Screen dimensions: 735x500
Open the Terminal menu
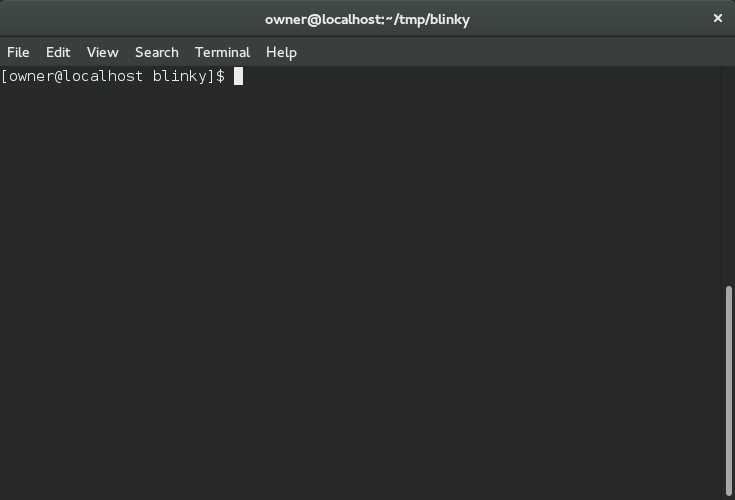[x=222, y=52]
